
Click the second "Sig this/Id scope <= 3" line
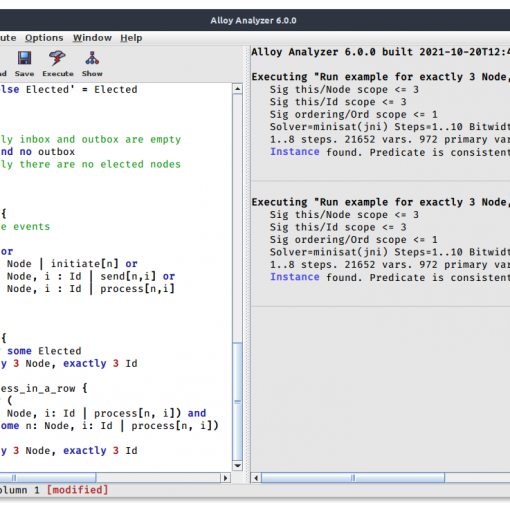click(338, 227)
